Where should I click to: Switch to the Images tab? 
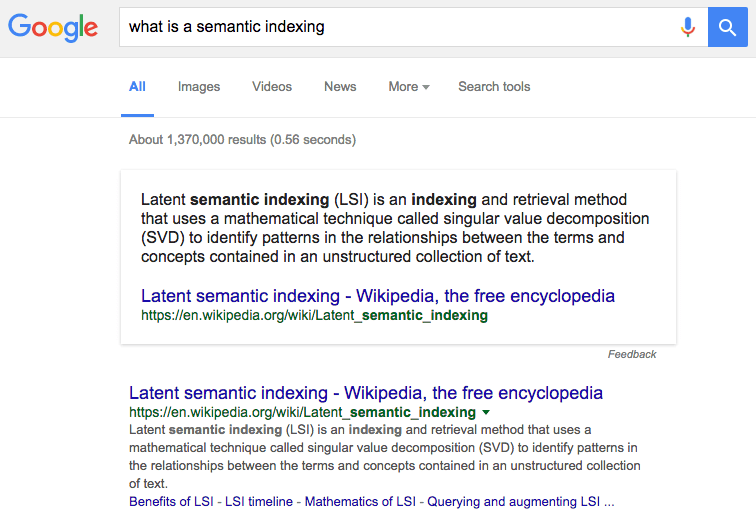coord(199,87)
